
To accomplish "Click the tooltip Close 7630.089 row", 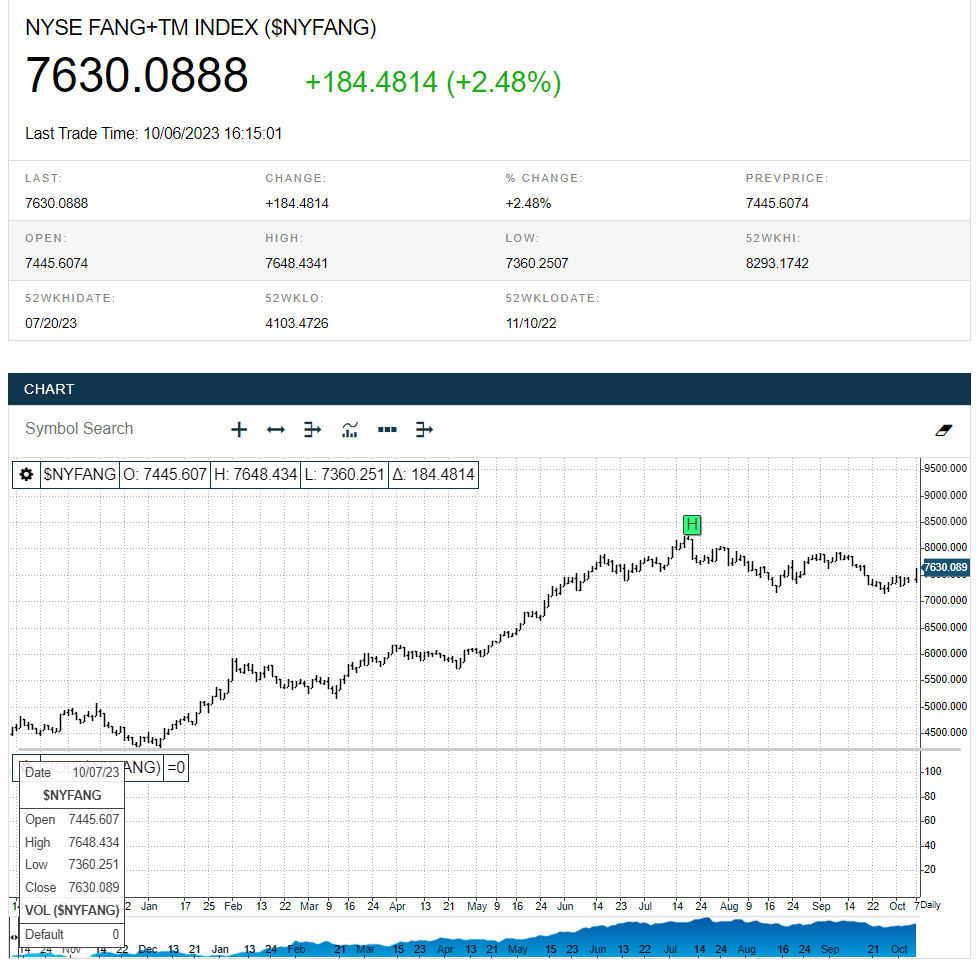I will point(72,887).
